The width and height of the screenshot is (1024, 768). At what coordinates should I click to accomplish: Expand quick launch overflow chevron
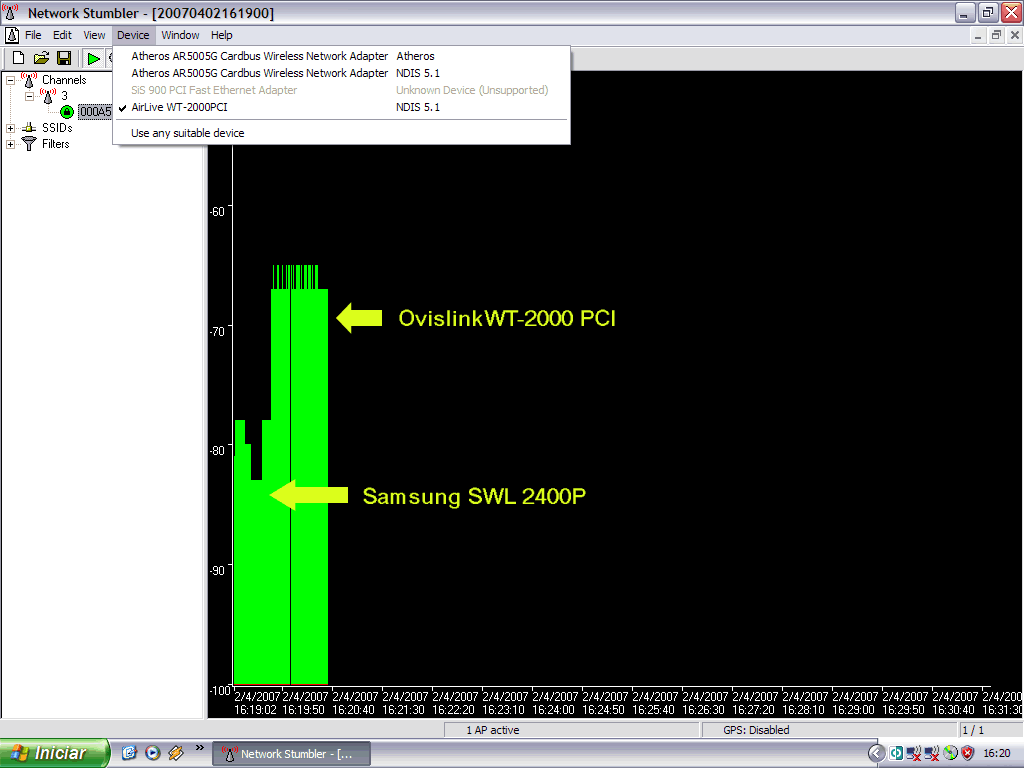pyautogui.click(x=200, y=748)
